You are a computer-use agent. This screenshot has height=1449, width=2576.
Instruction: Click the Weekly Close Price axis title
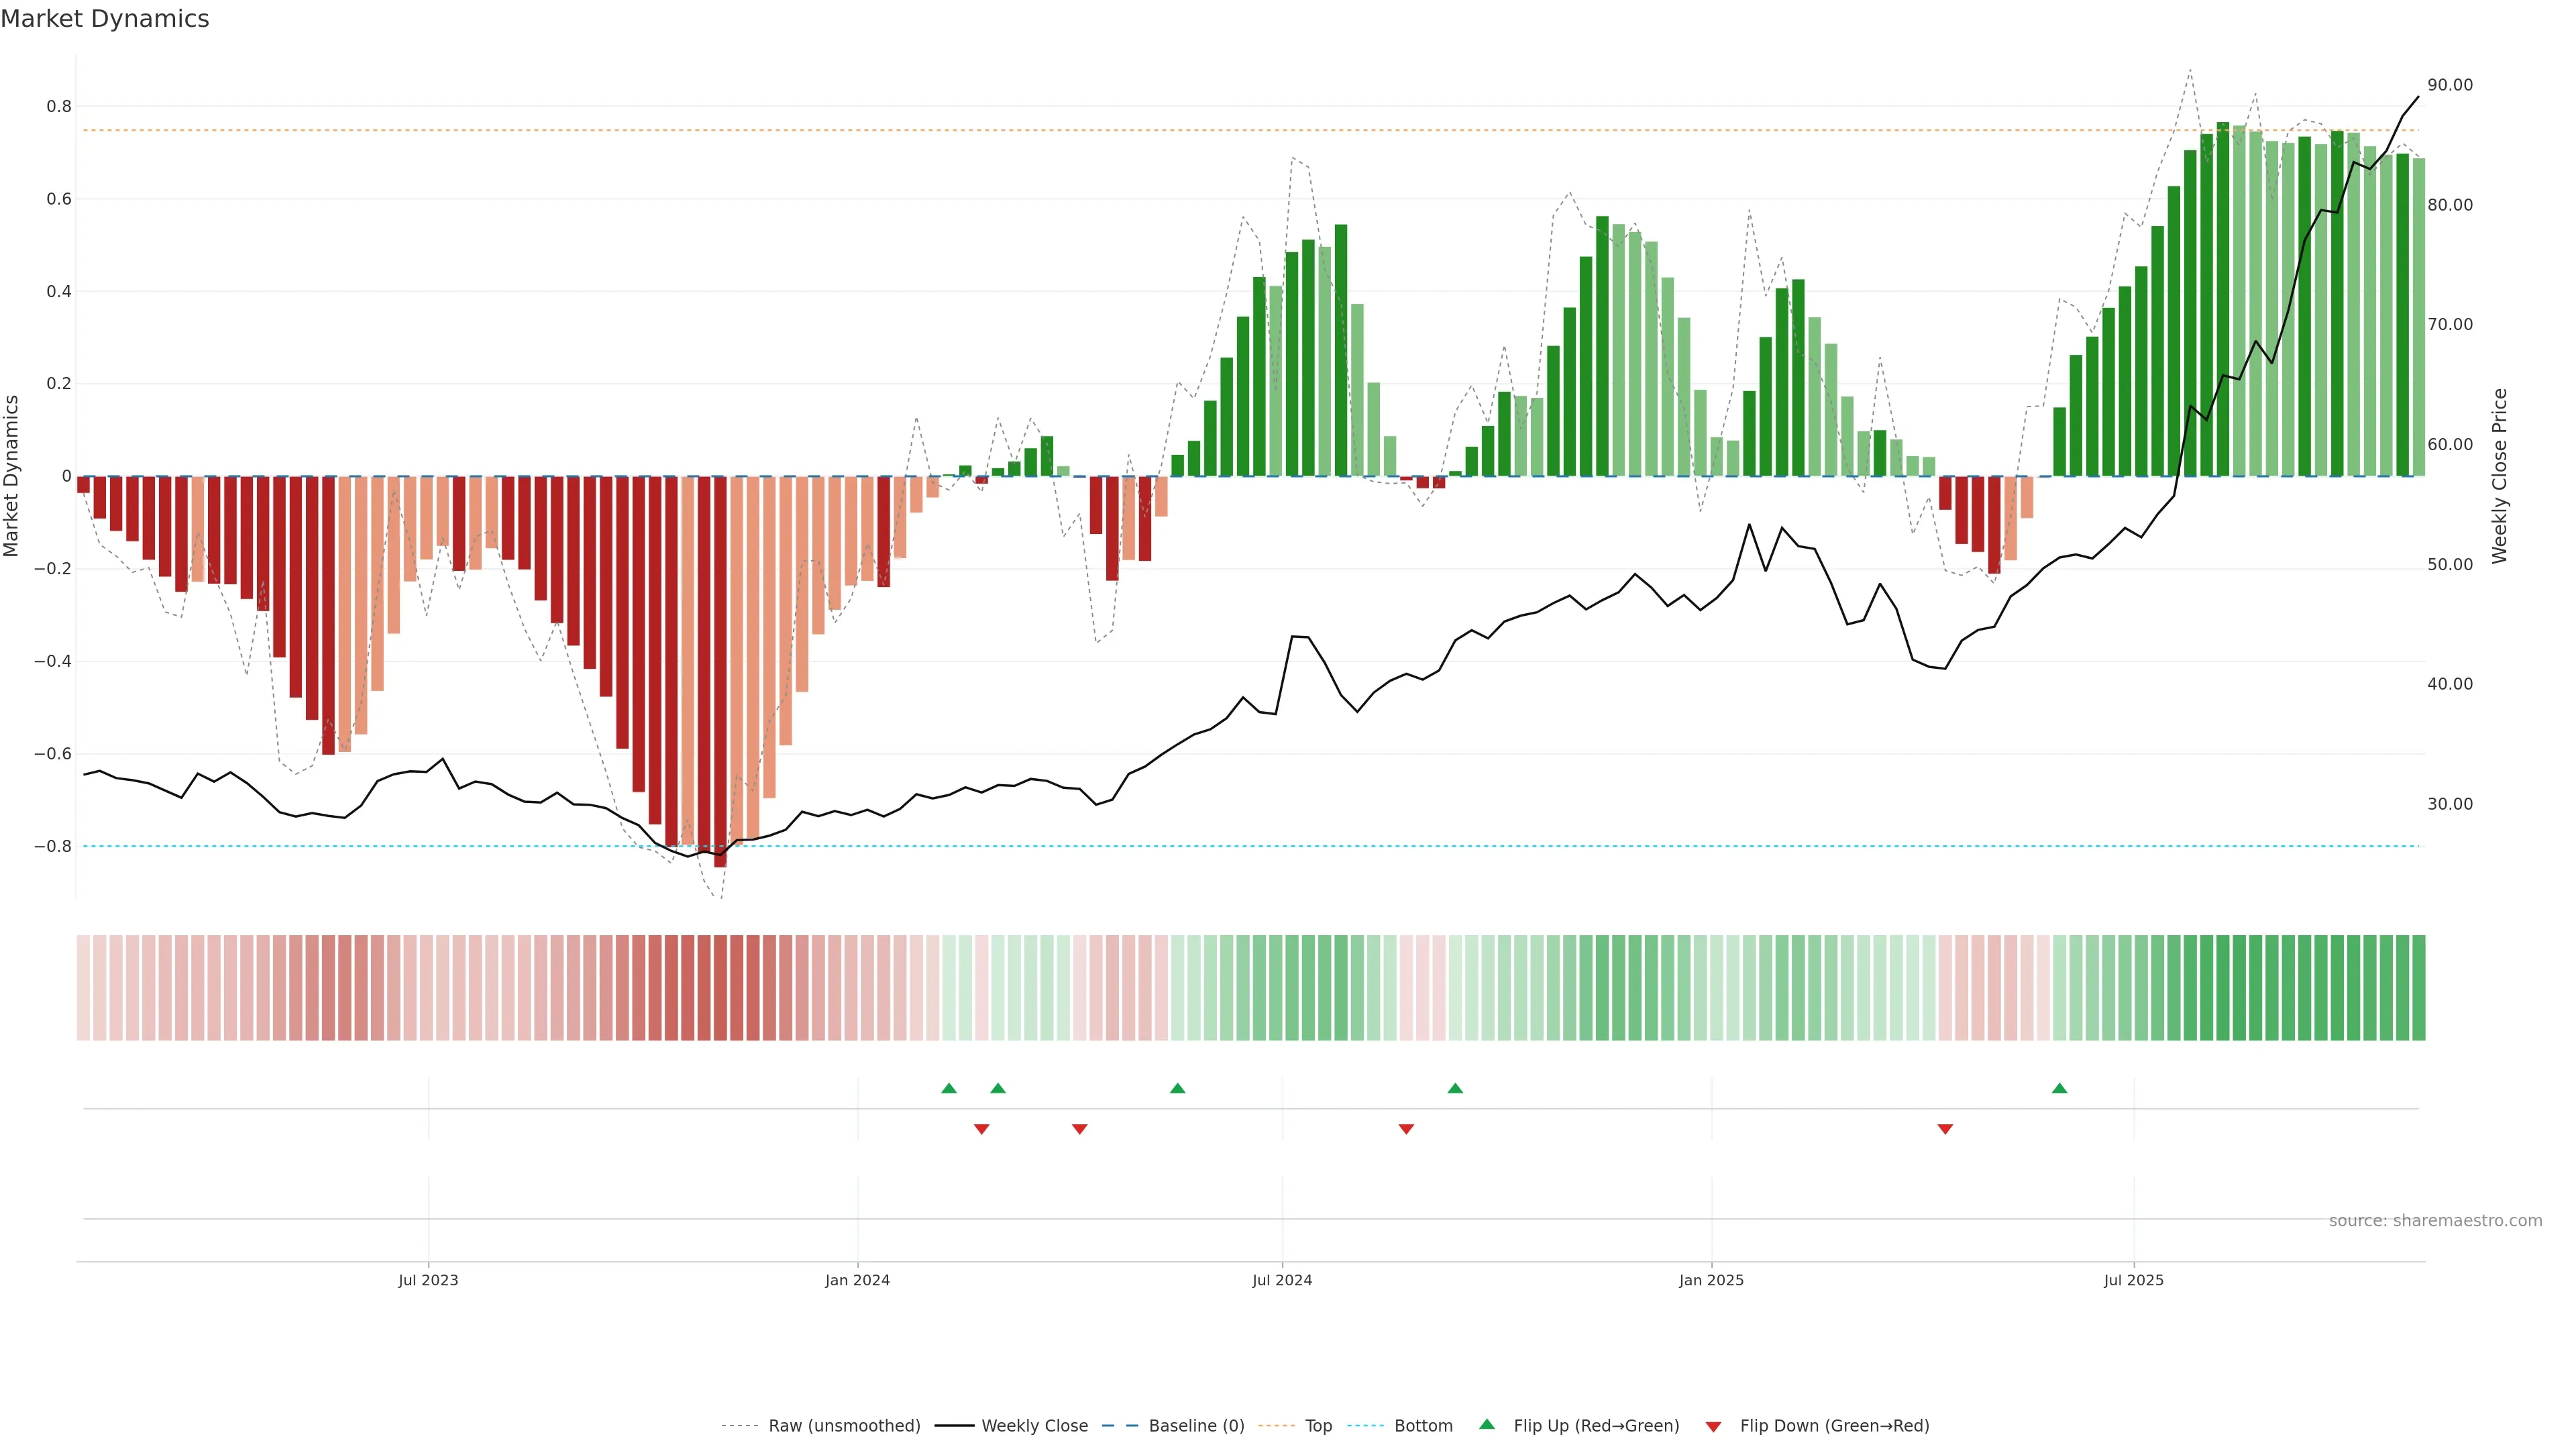click(2499, 476)
